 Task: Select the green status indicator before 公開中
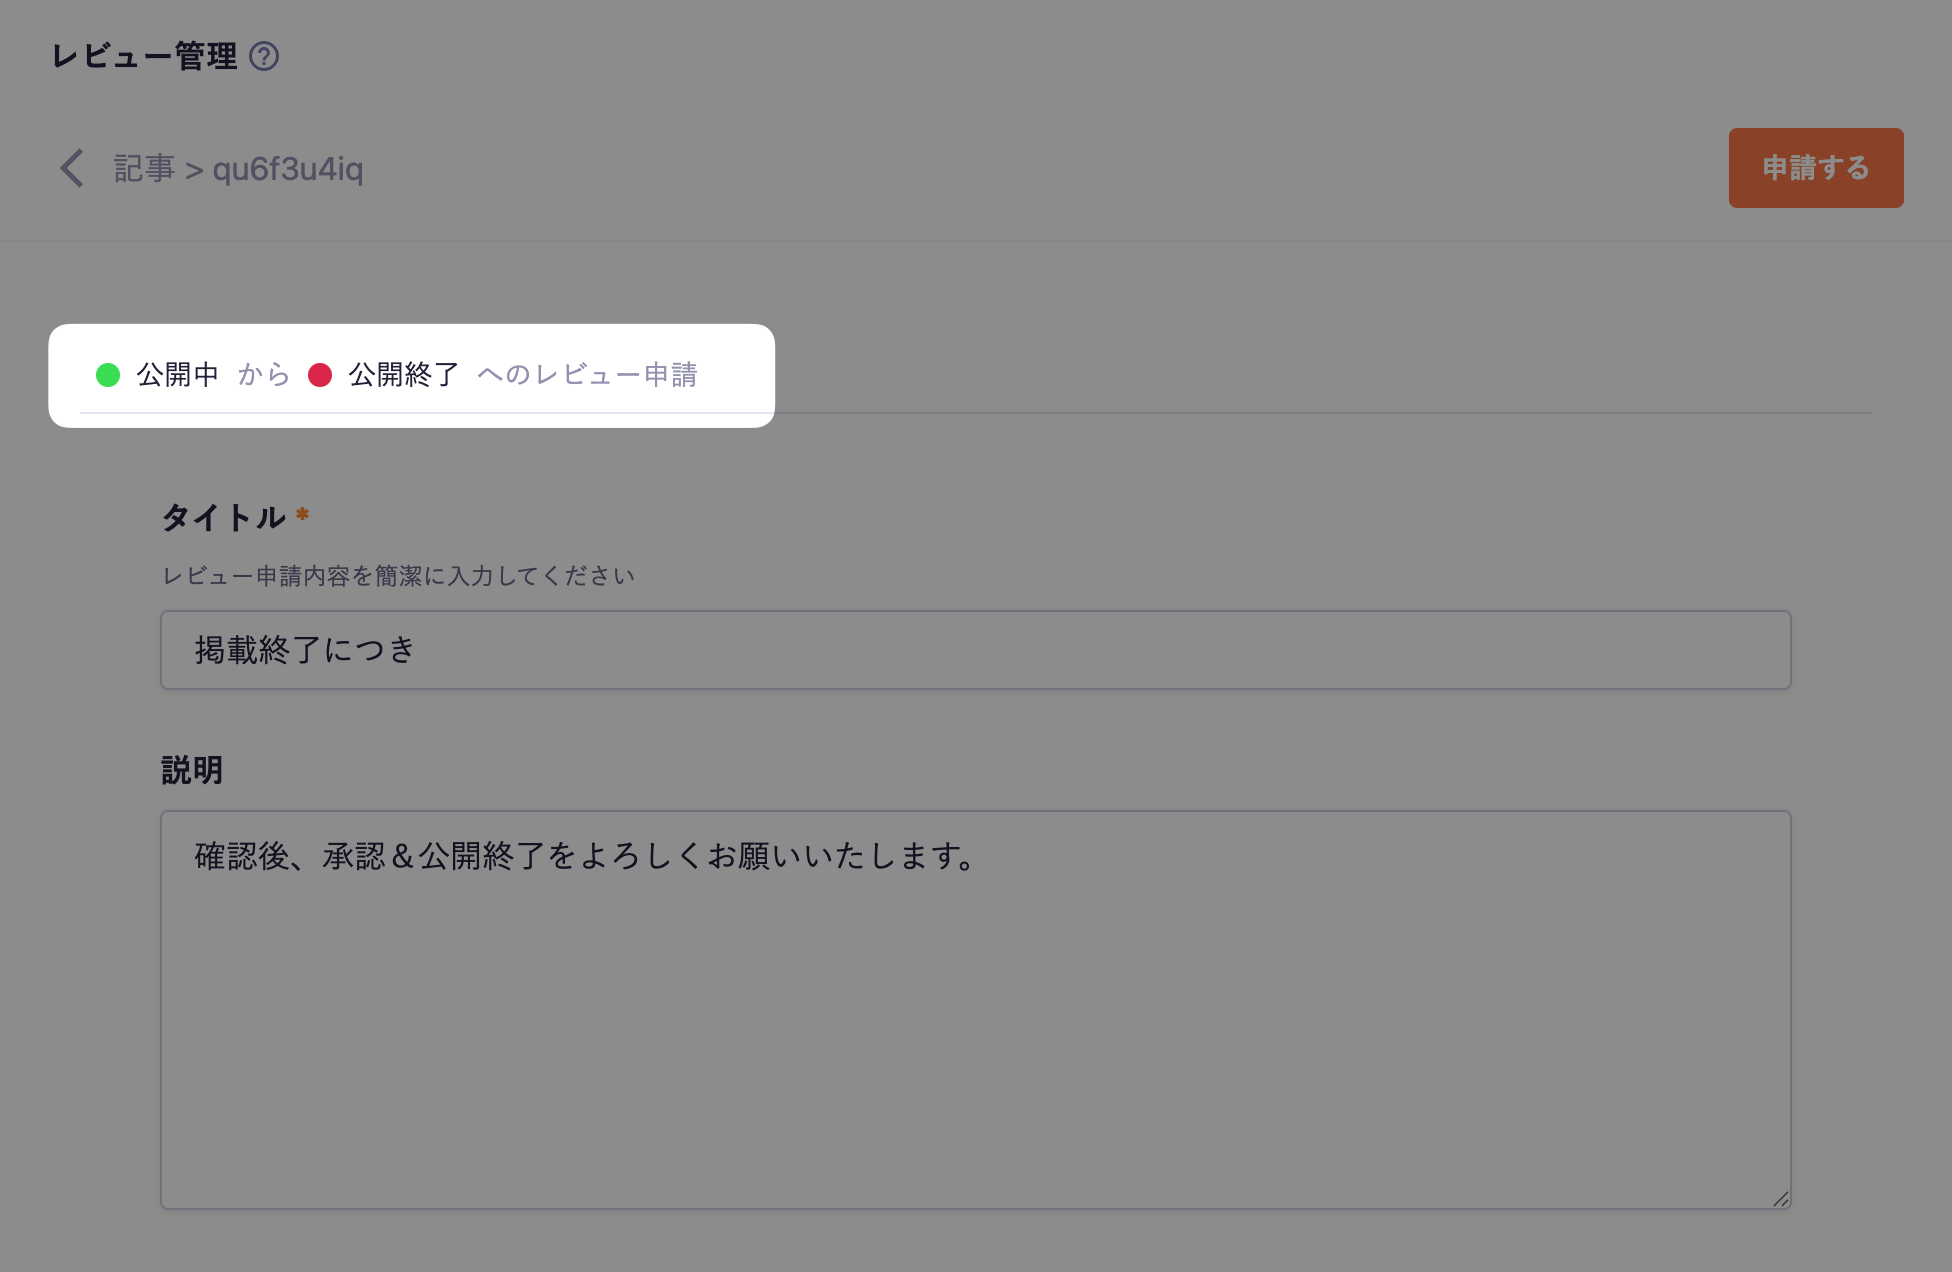coord(108,375)
